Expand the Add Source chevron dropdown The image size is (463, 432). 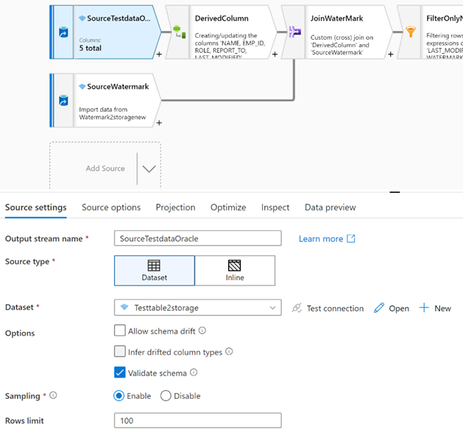[149, 169]
